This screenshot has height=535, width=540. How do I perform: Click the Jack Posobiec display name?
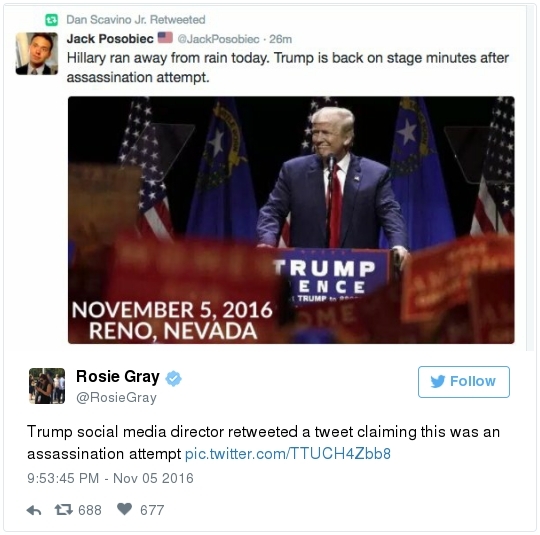pos(110,39)
